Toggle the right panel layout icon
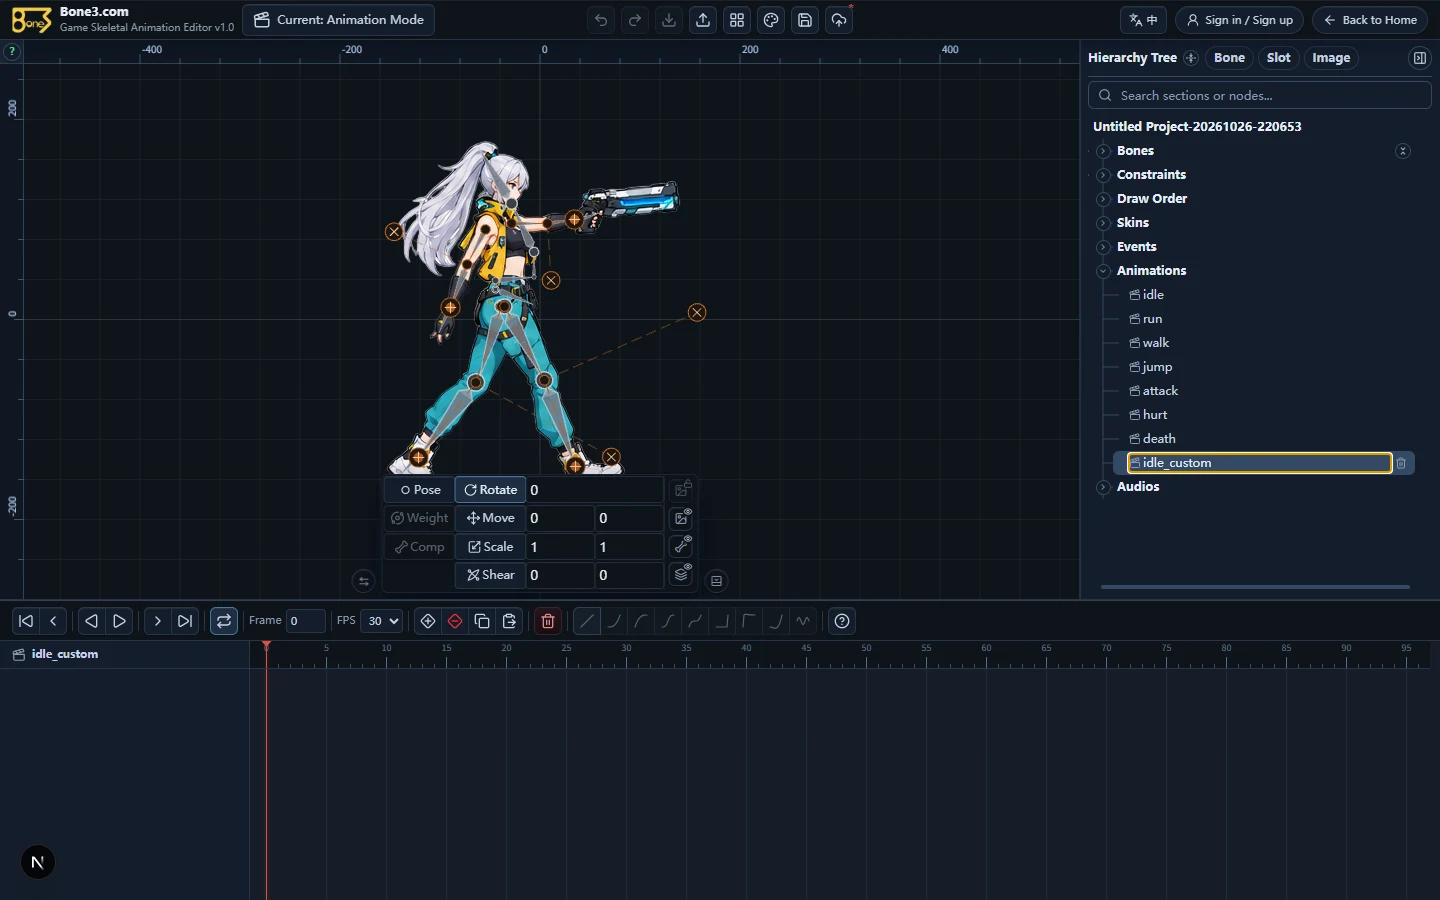 (1419, 58)
